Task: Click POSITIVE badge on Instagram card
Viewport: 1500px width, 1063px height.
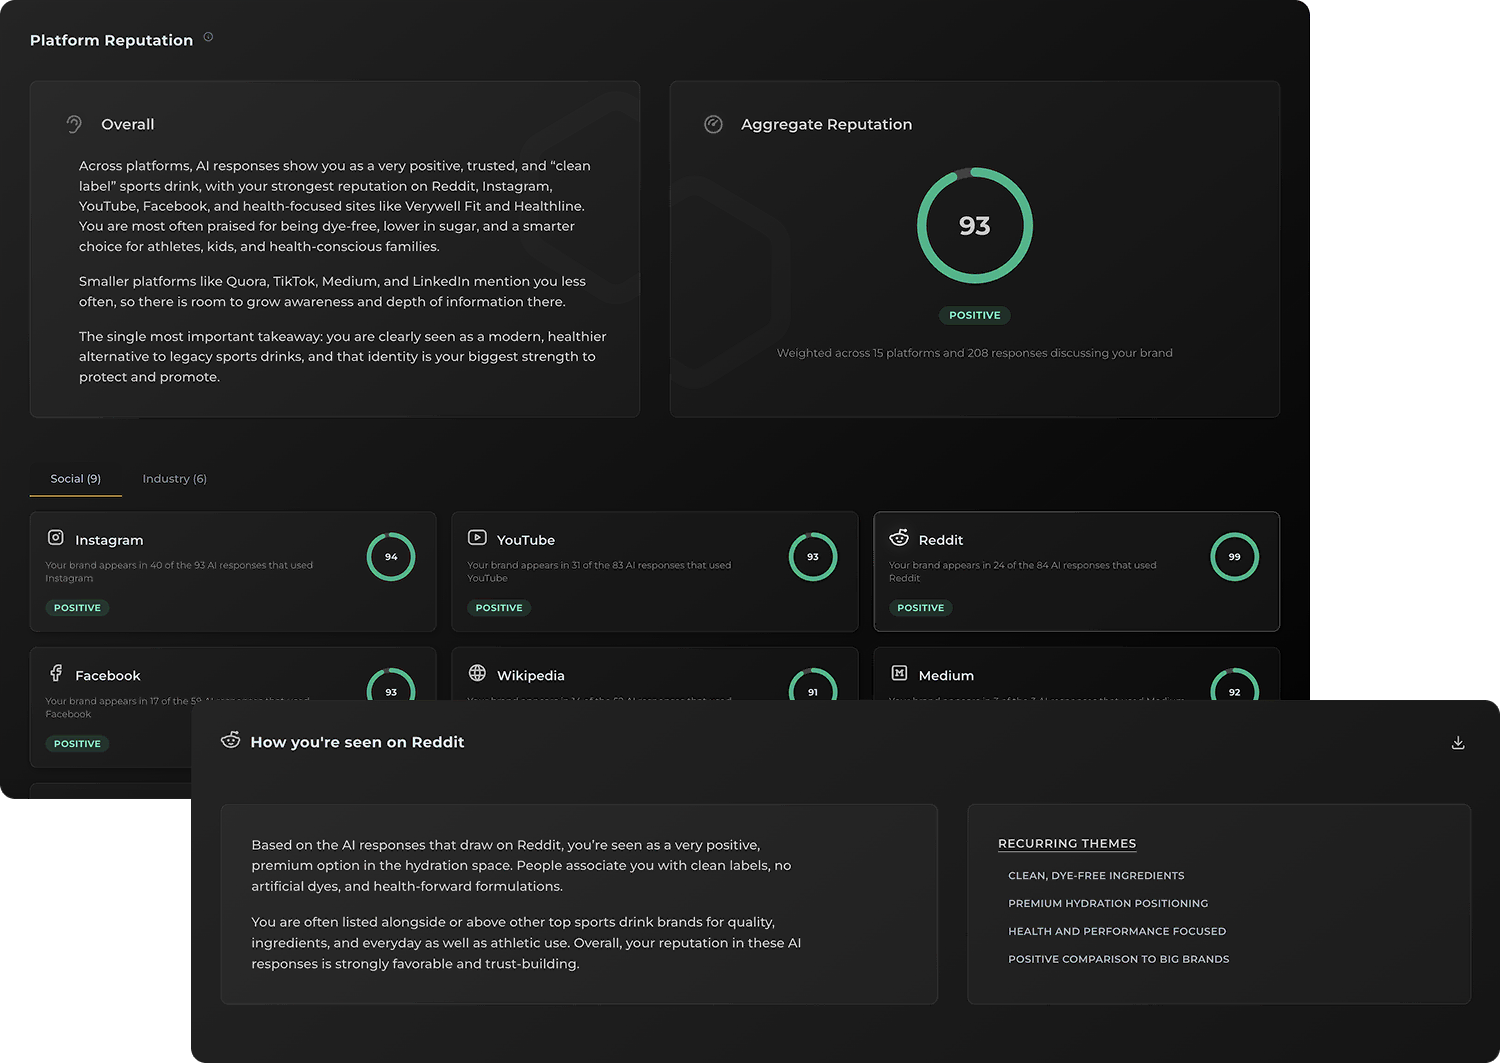Action: tap(77, 608)
